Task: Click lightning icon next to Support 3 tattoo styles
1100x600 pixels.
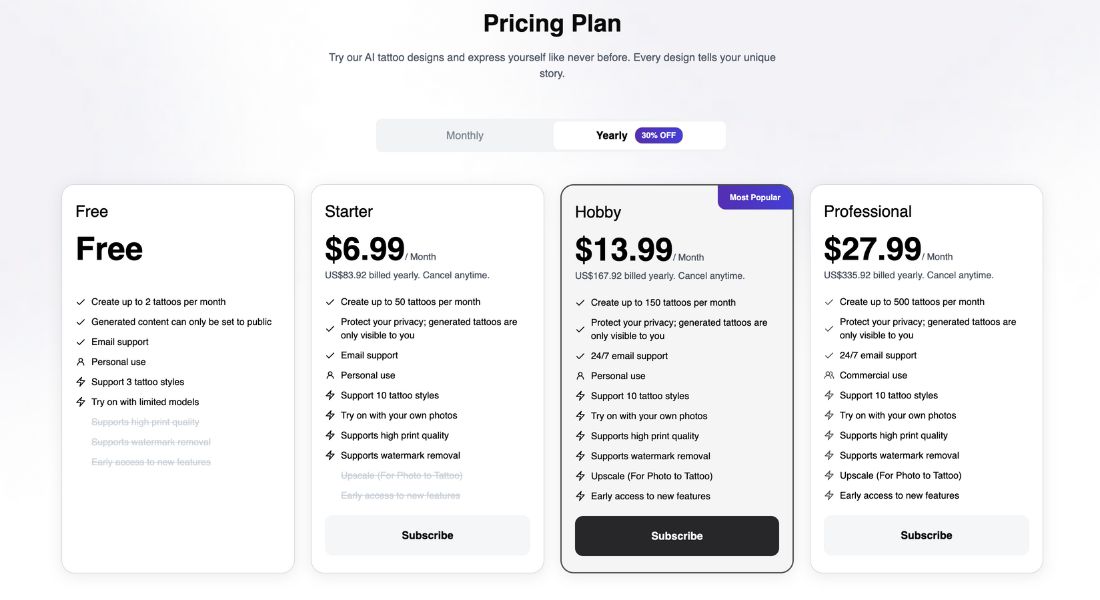Action: pos(81,382)
